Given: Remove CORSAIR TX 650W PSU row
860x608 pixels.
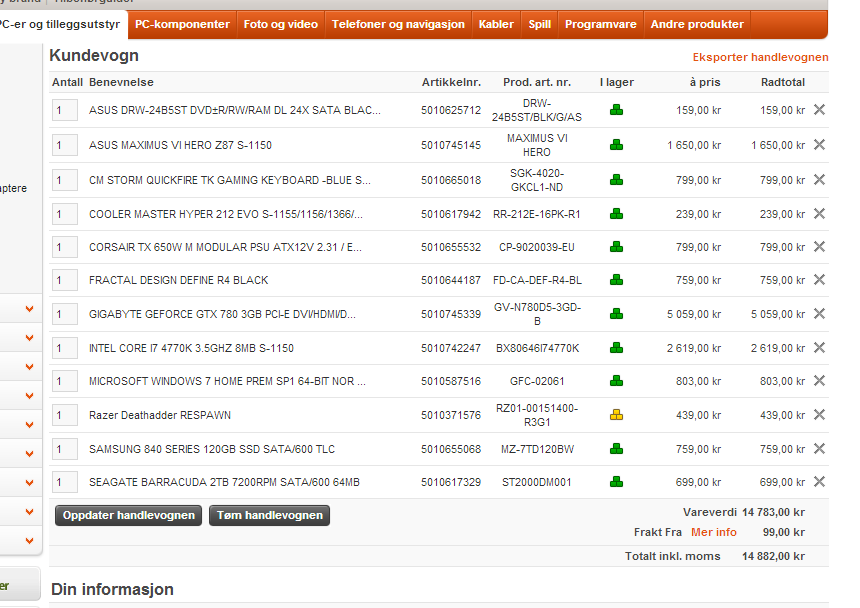Looking at the screenshot, I should point(819,247).
